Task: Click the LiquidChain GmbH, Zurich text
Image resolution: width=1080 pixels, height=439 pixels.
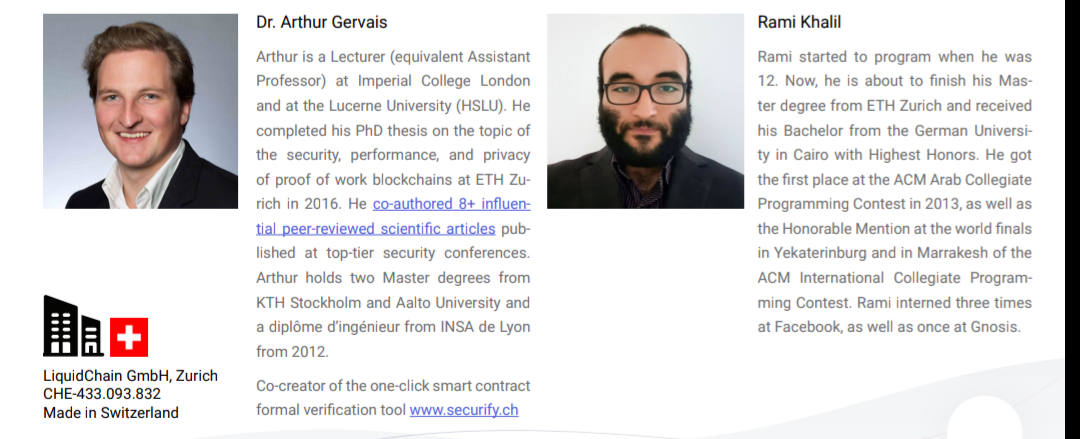Action: coord(130,376)
